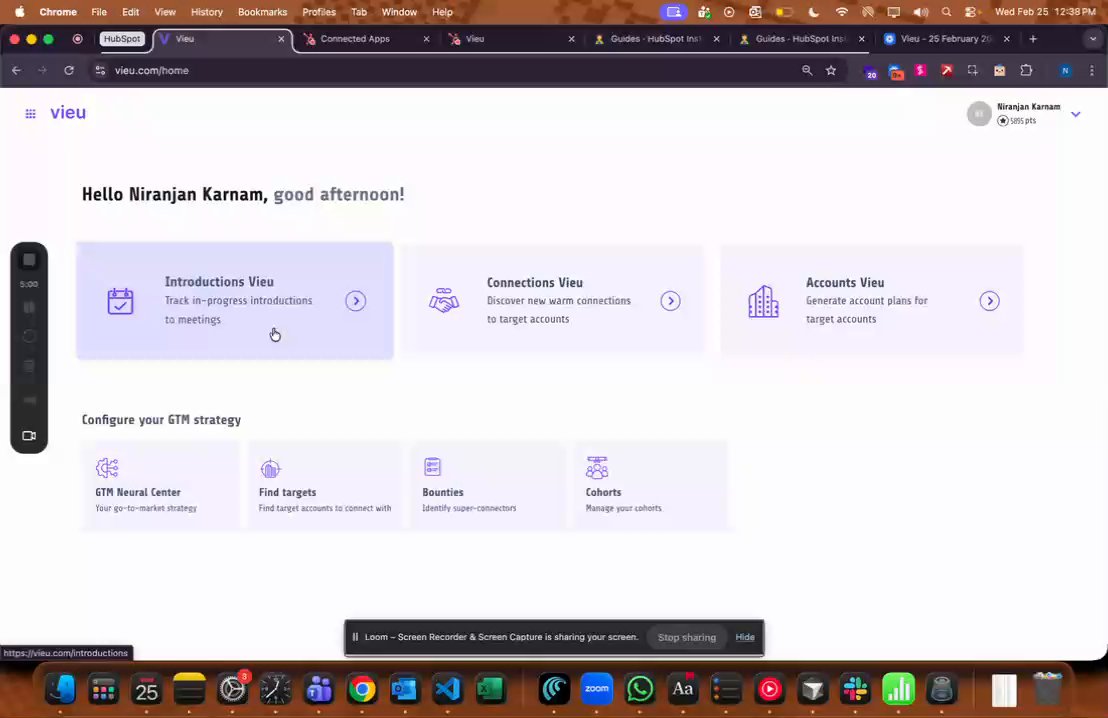Click the vieu.com/home address bar
Image resolution: width=1108 pixels, height=718 pixels.
(151, 70)
